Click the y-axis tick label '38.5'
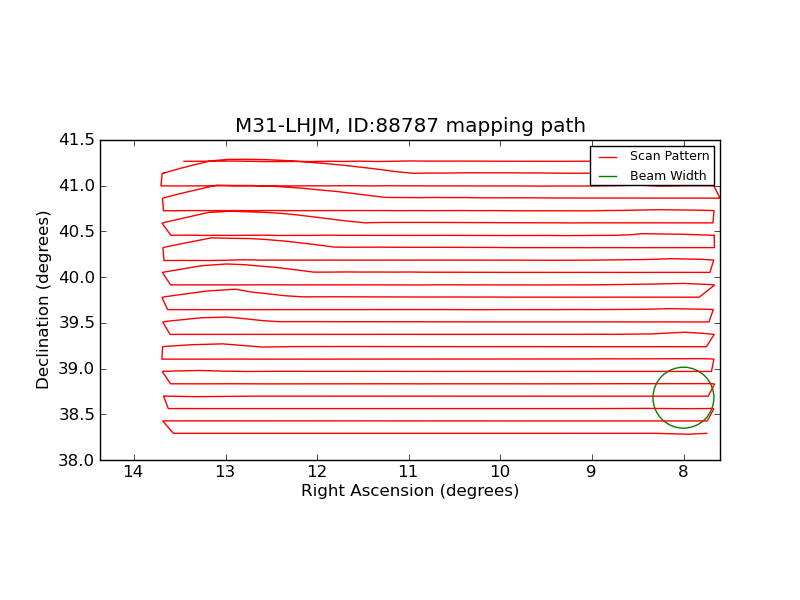Screen dimensions: 800x600 click(x=77, y=414)
